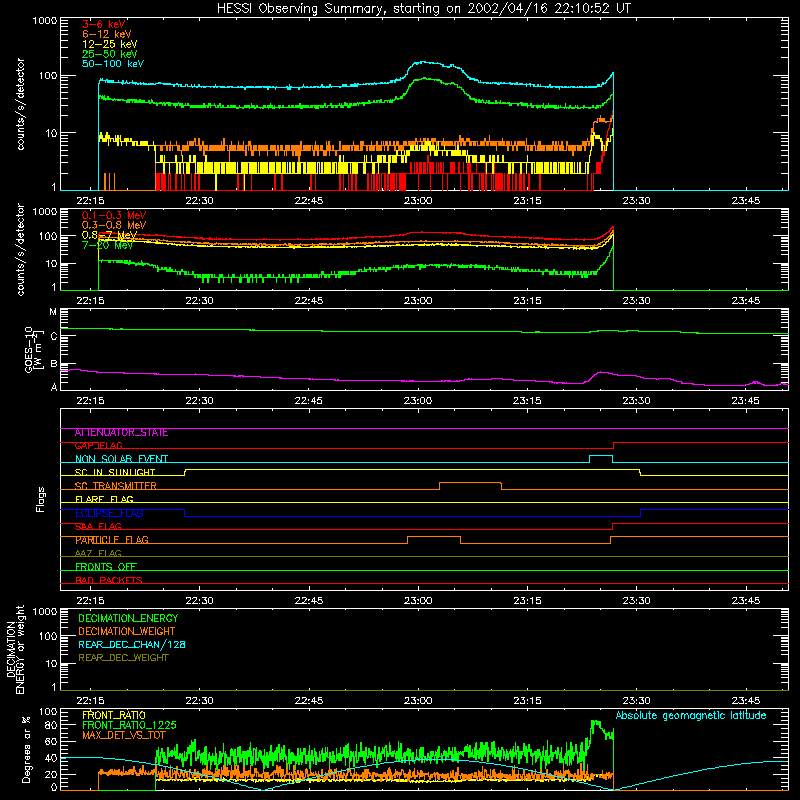Viewport: 800px width, 800px height.
Task: Click the 1000 tick on the keV panel axis
Action: pyautogui.click(x=45, y=21)
